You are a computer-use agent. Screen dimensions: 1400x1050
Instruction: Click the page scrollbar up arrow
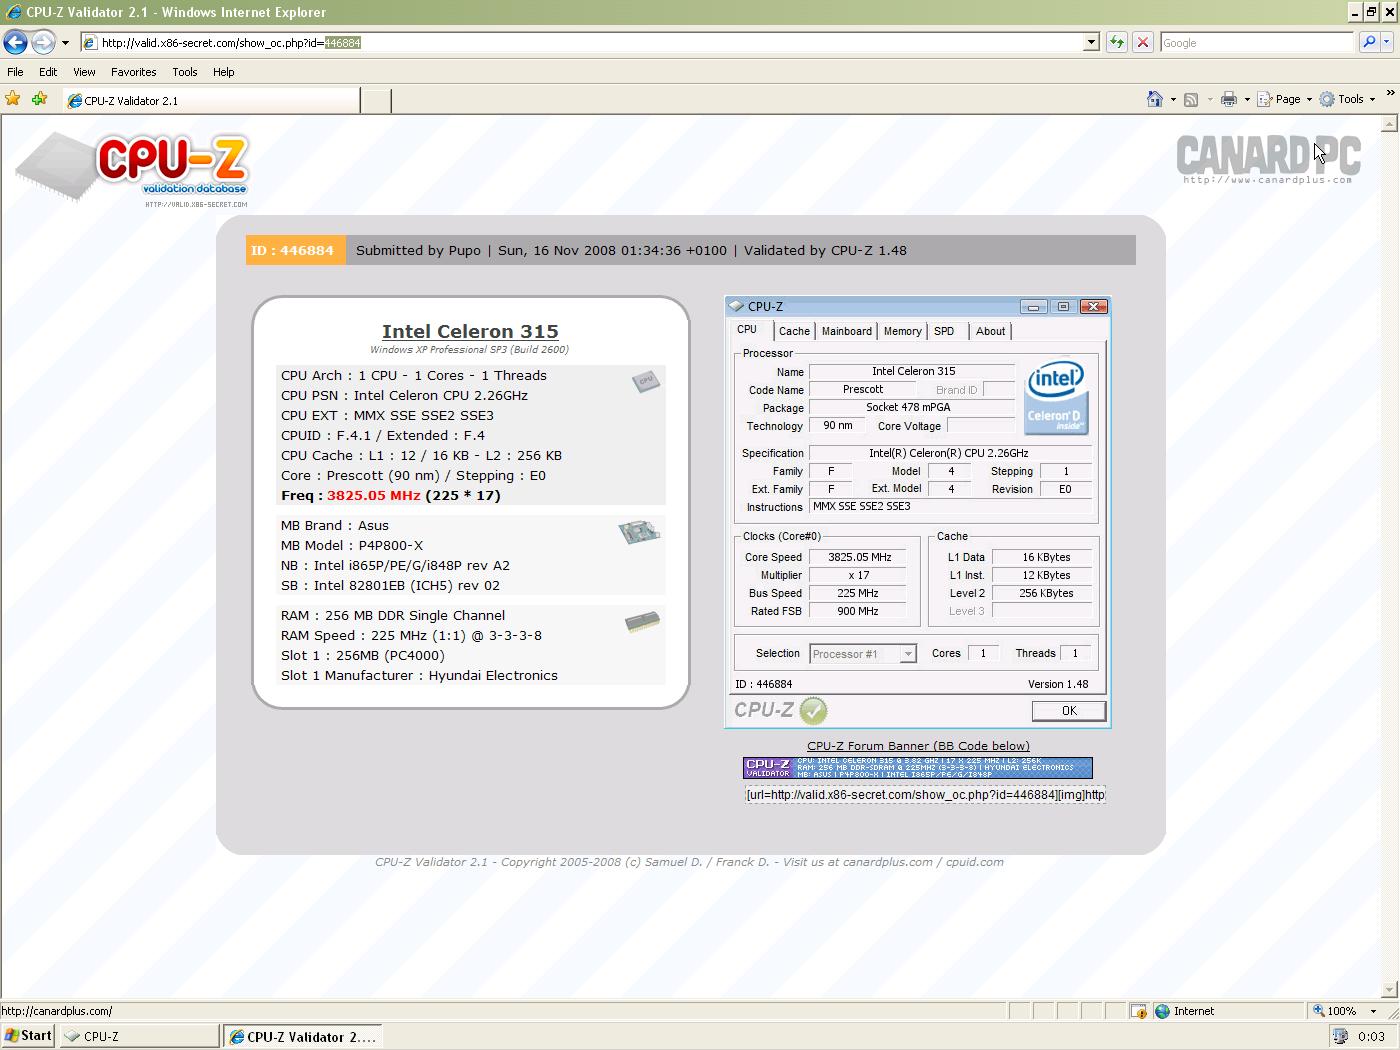pos(1388,124)
